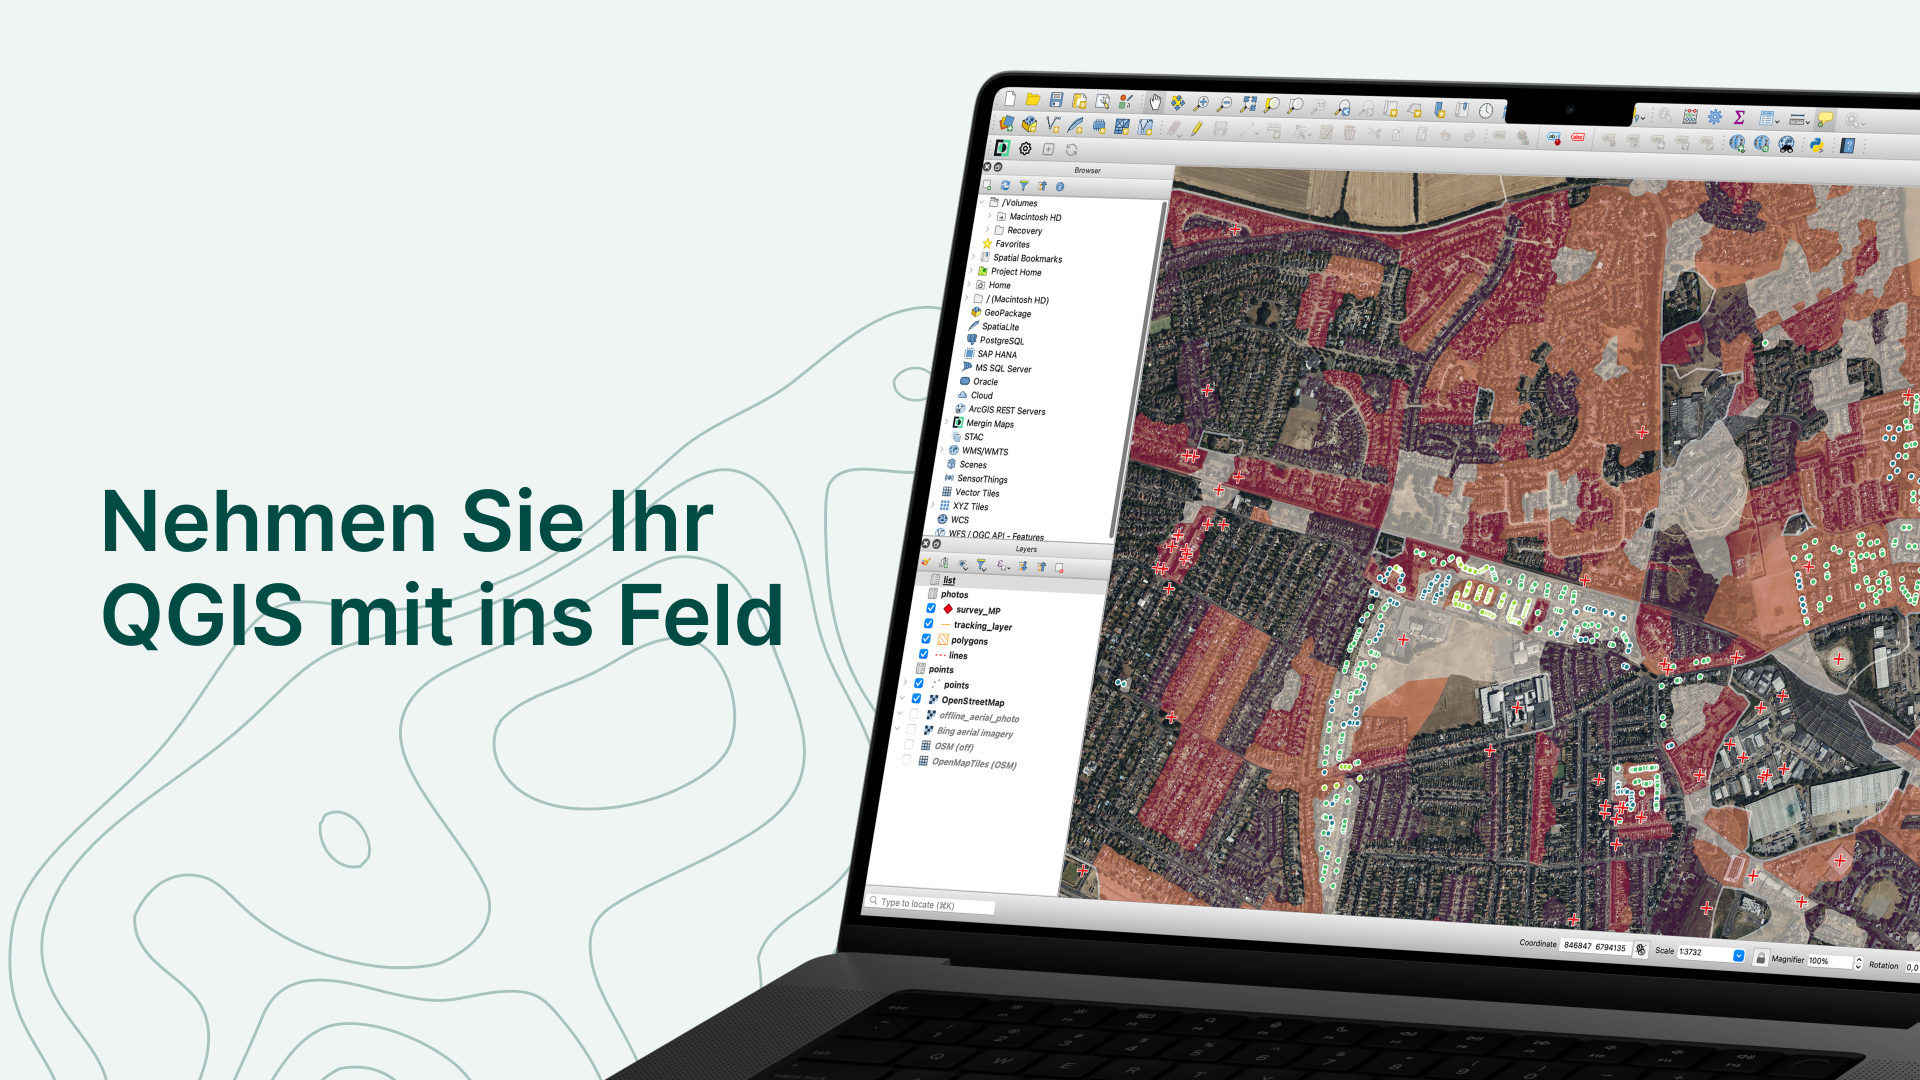Screen dimensions: 1920x1080
Task: Select the Pan Map hand tool
Action: [x=1155, y=102]
